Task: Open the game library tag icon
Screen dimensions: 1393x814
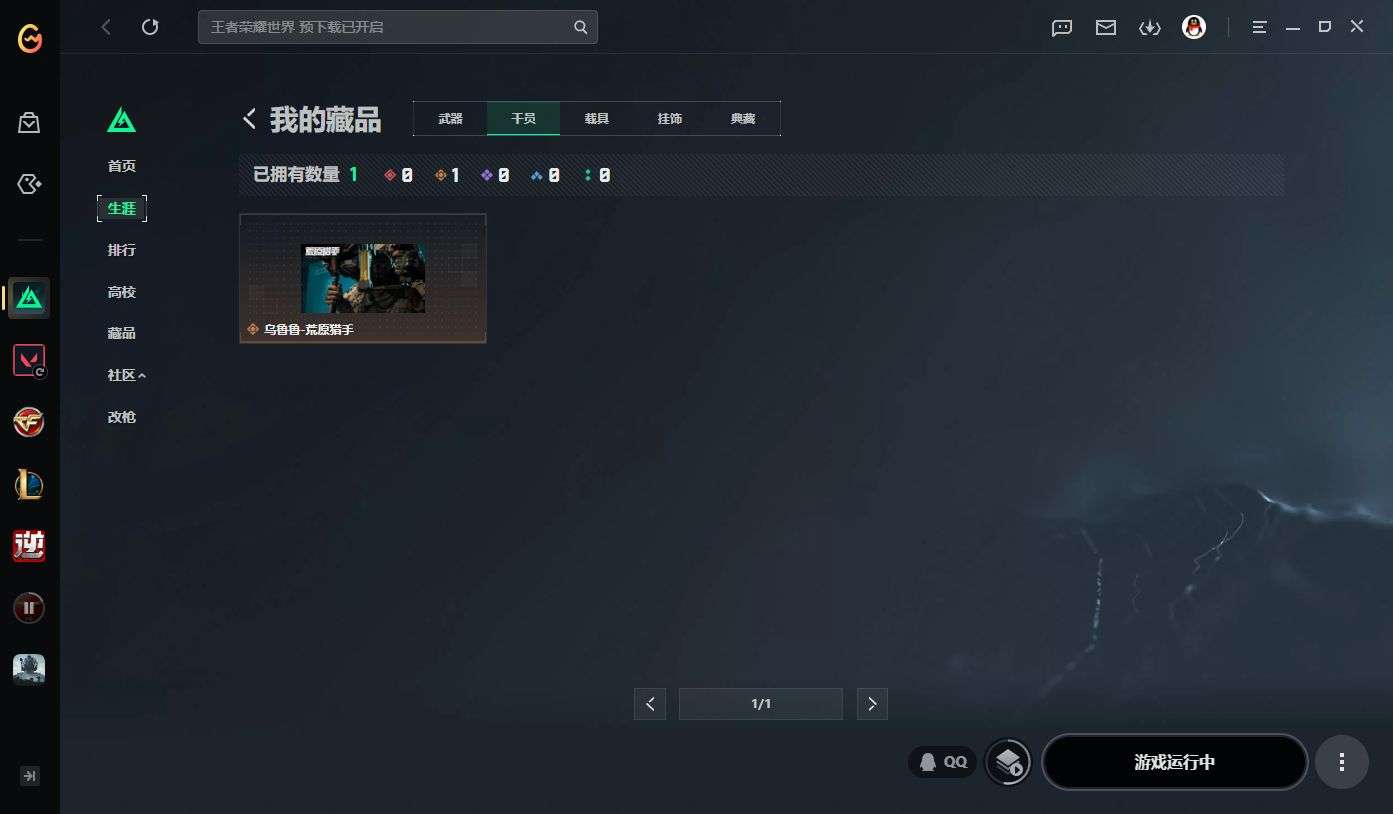Action: [x=29, y=184]
